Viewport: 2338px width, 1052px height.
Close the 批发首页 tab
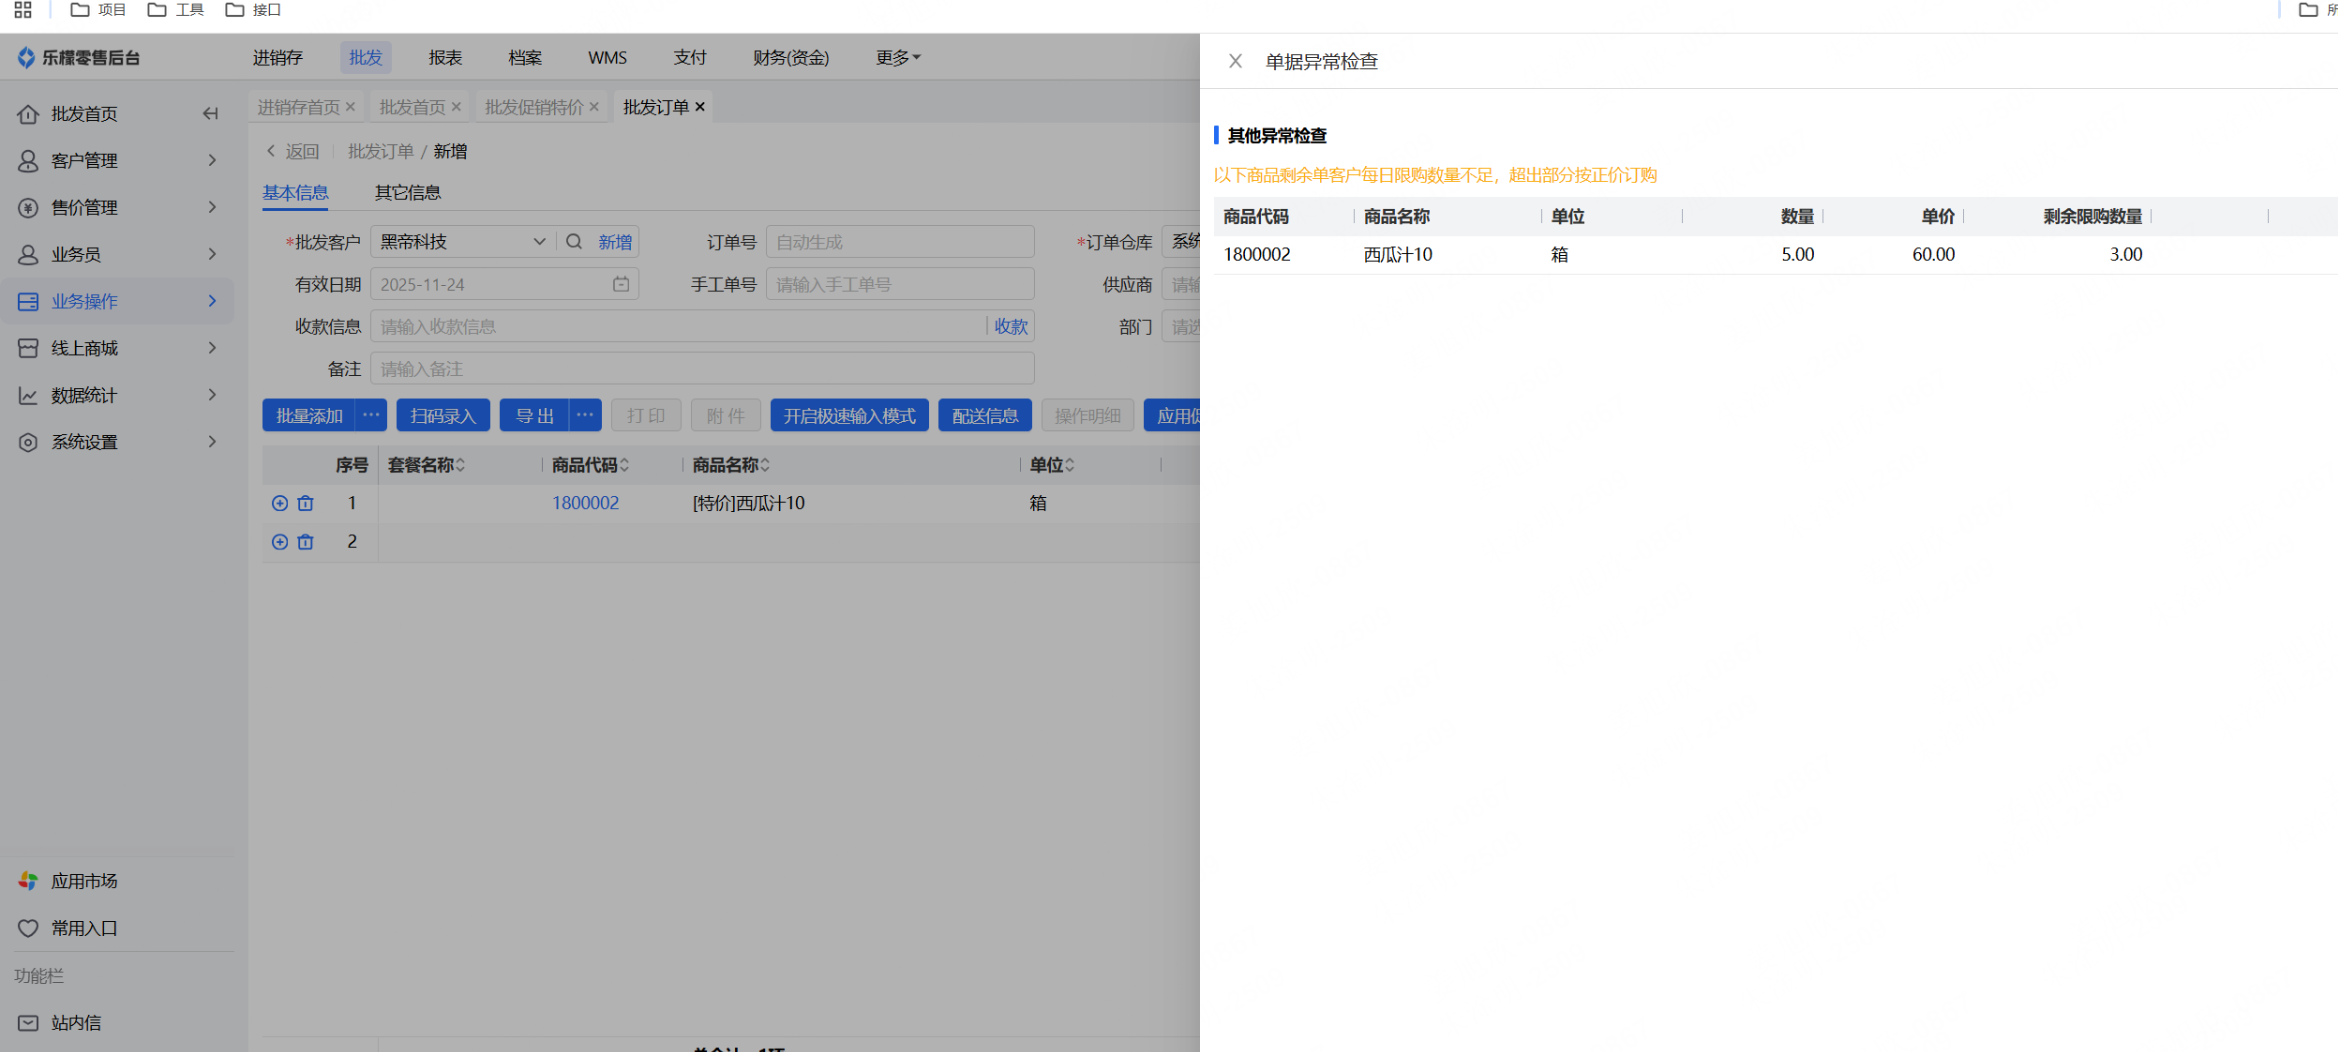tap(456, 107)
